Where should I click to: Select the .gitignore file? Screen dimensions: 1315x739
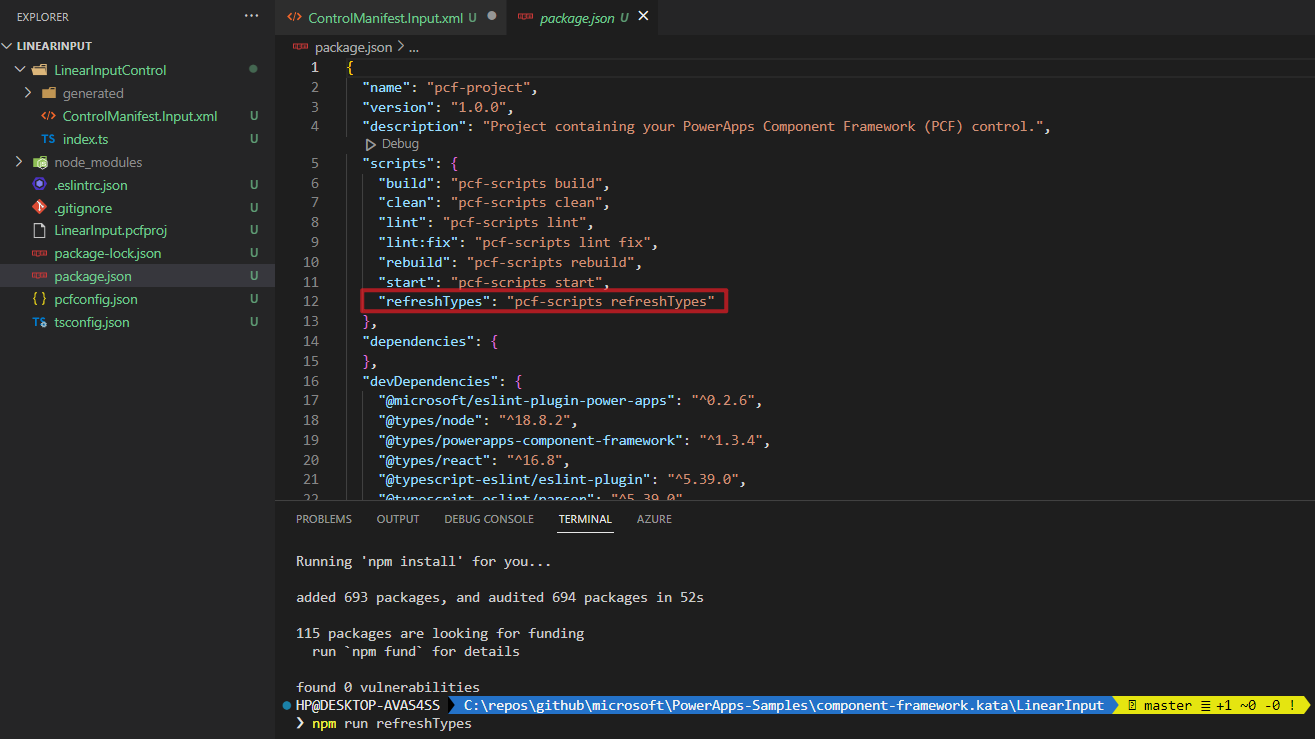point(82,208)
